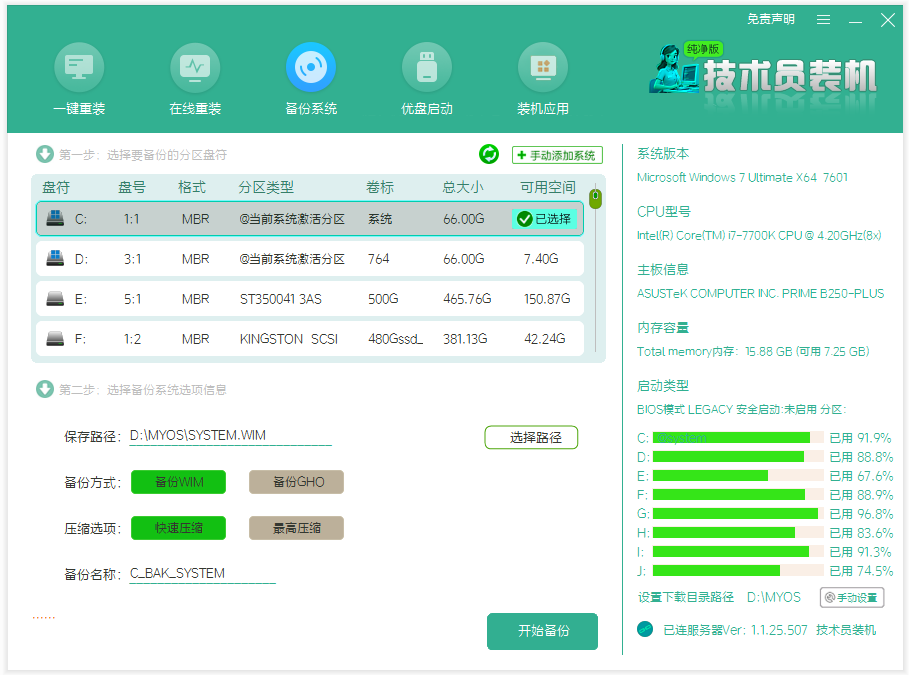Click the H: drive usage bar 83.6%

pyautogui.click(x=738, y=533)
